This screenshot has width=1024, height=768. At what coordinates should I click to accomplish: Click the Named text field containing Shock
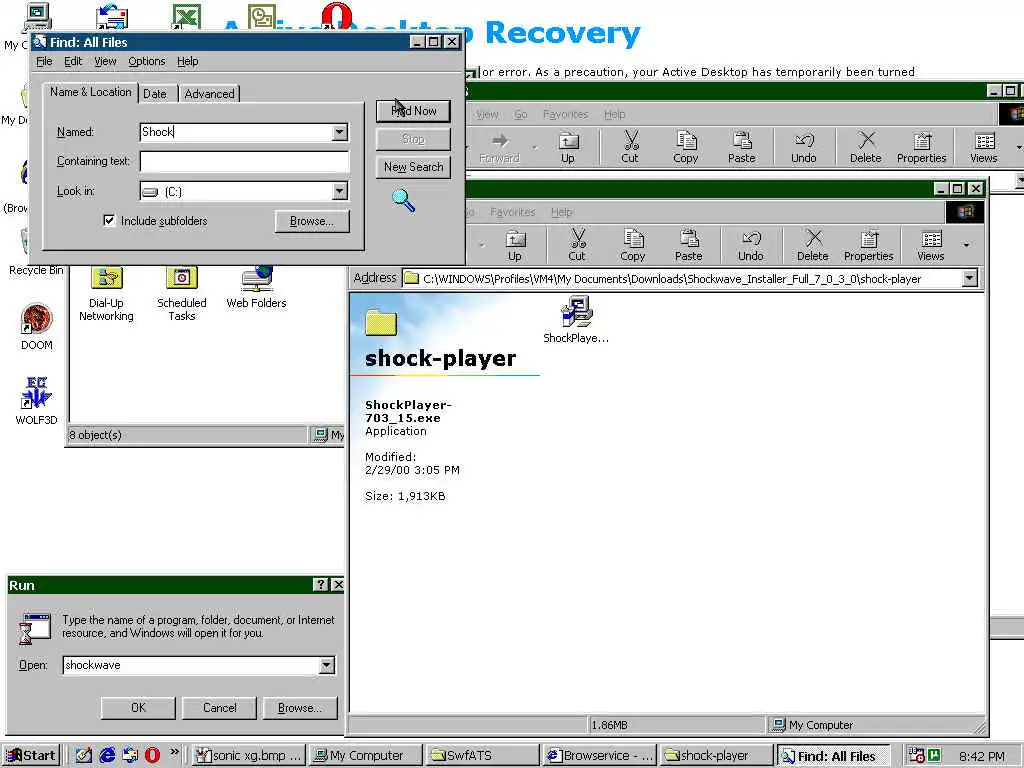click(x=236, y=132)
